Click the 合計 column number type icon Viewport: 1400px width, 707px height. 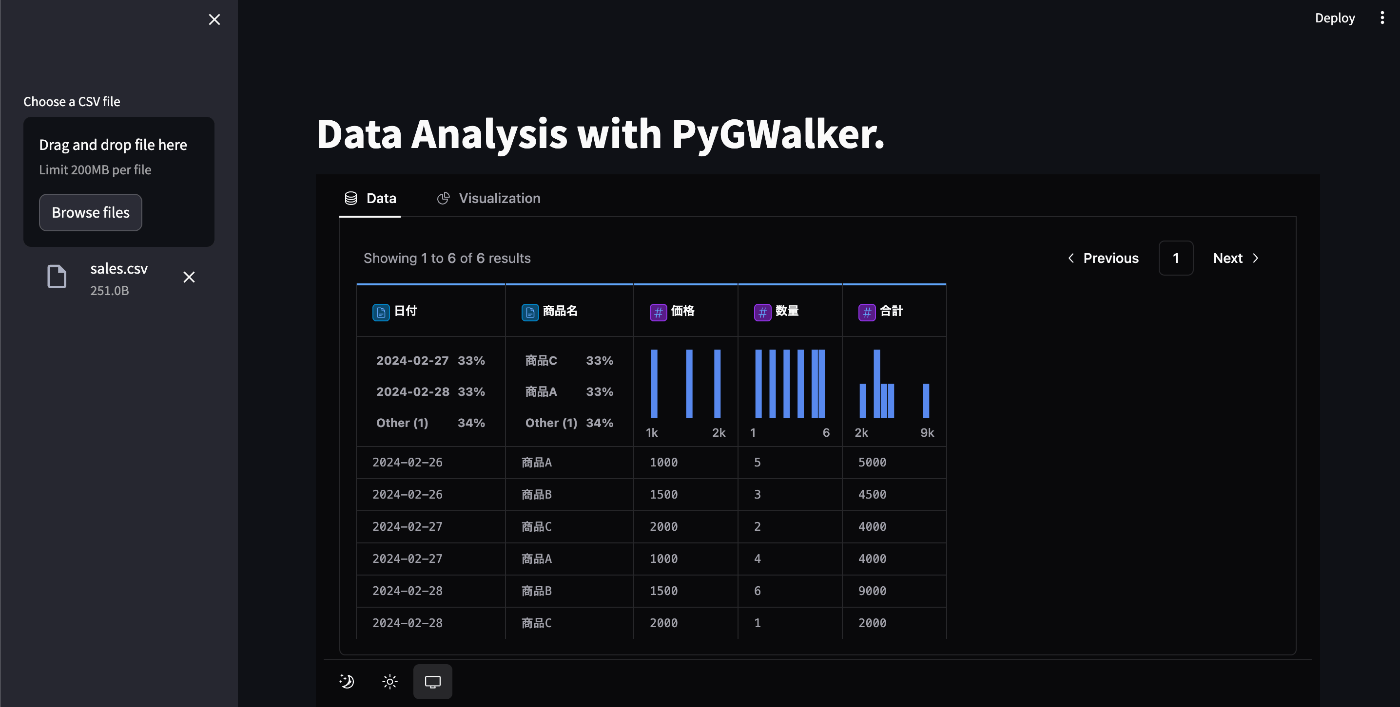pyautogui.click(x=867, y=312)
